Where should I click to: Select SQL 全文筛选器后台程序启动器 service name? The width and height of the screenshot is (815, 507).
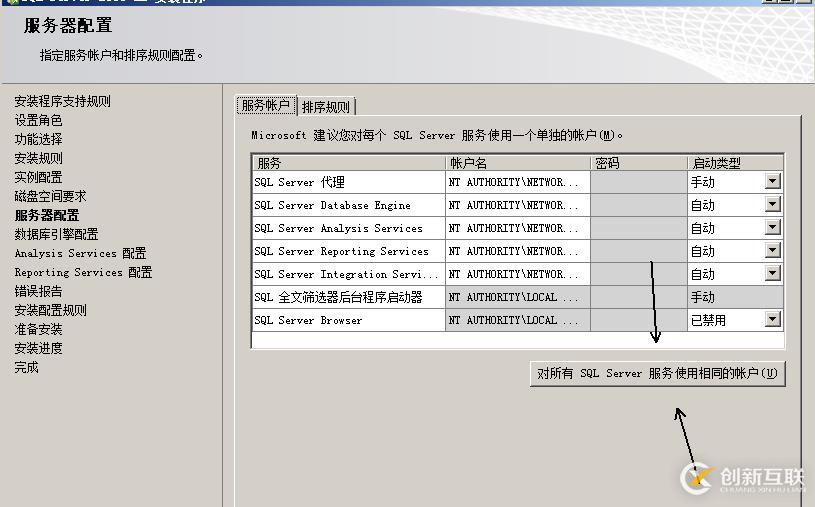(x=348, y=297)
